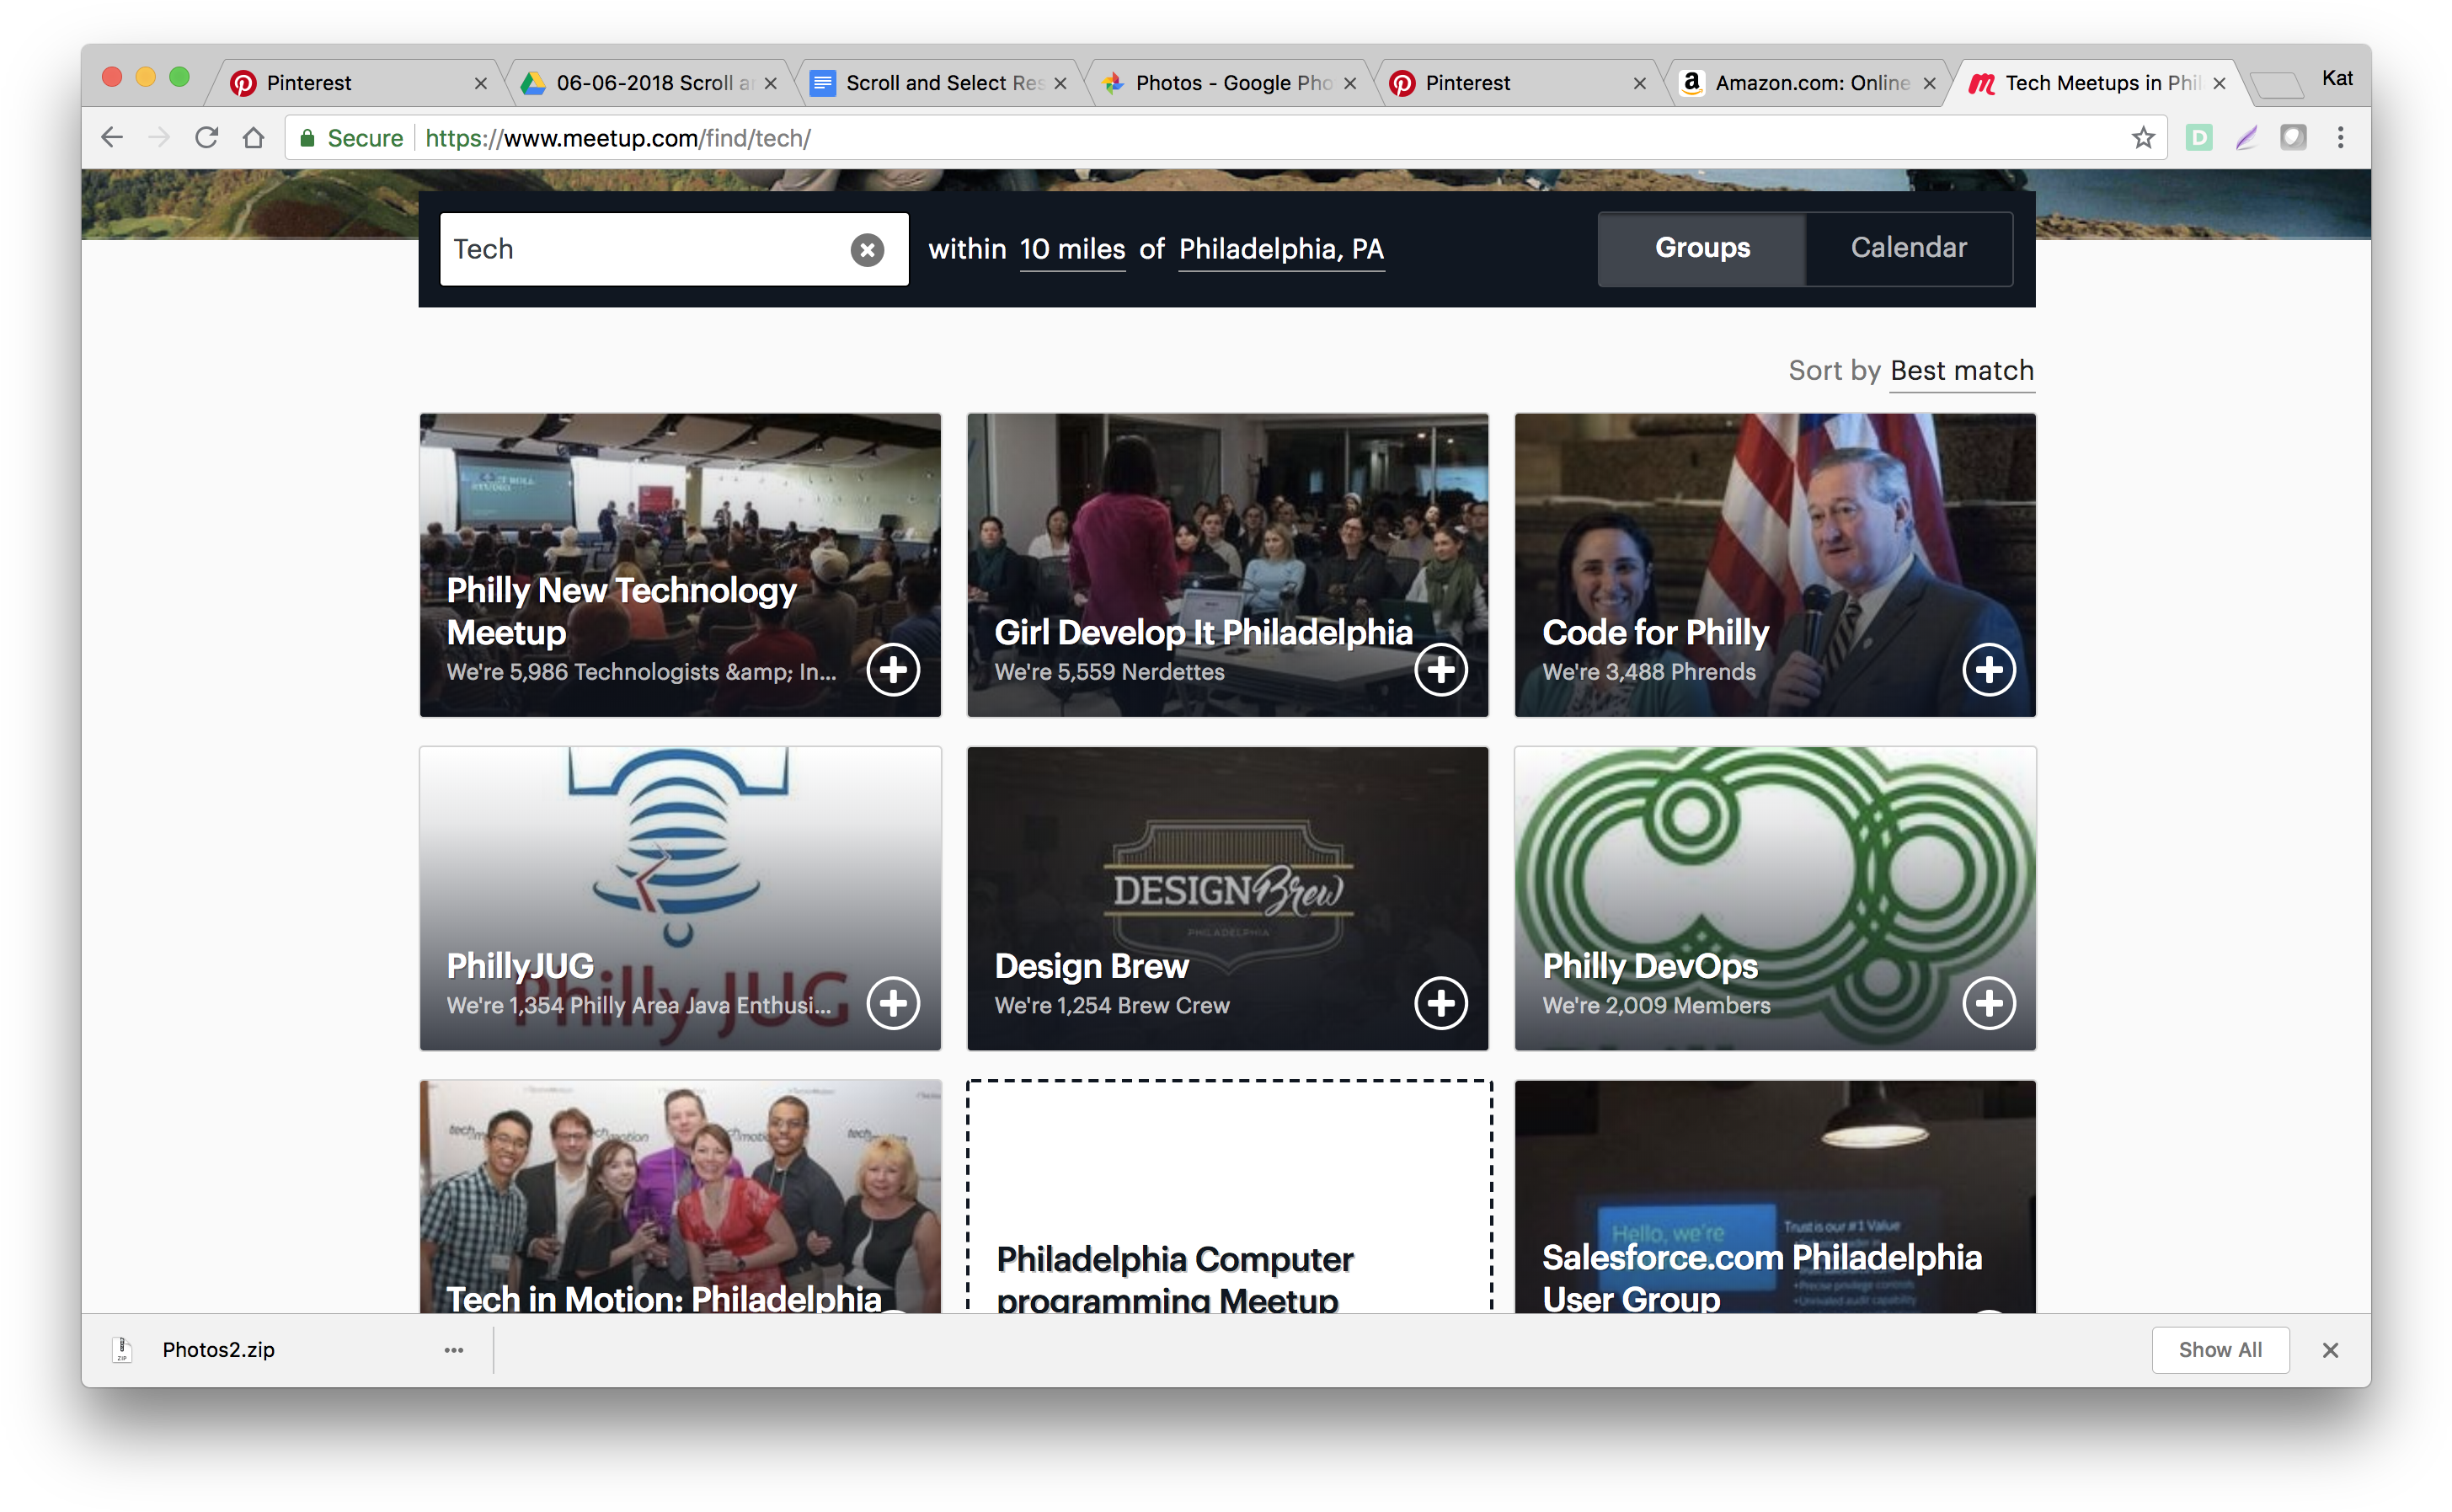Change the sort order from Best match

tap(1960, 371)
